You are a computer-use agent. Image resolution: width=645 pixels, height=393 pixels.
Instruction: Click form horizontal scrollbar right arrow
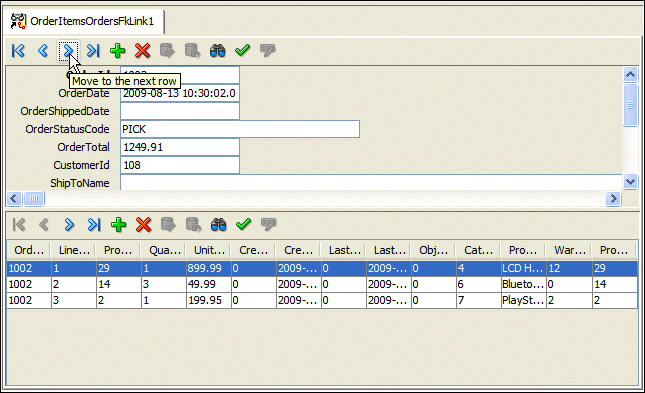[613, 199]
